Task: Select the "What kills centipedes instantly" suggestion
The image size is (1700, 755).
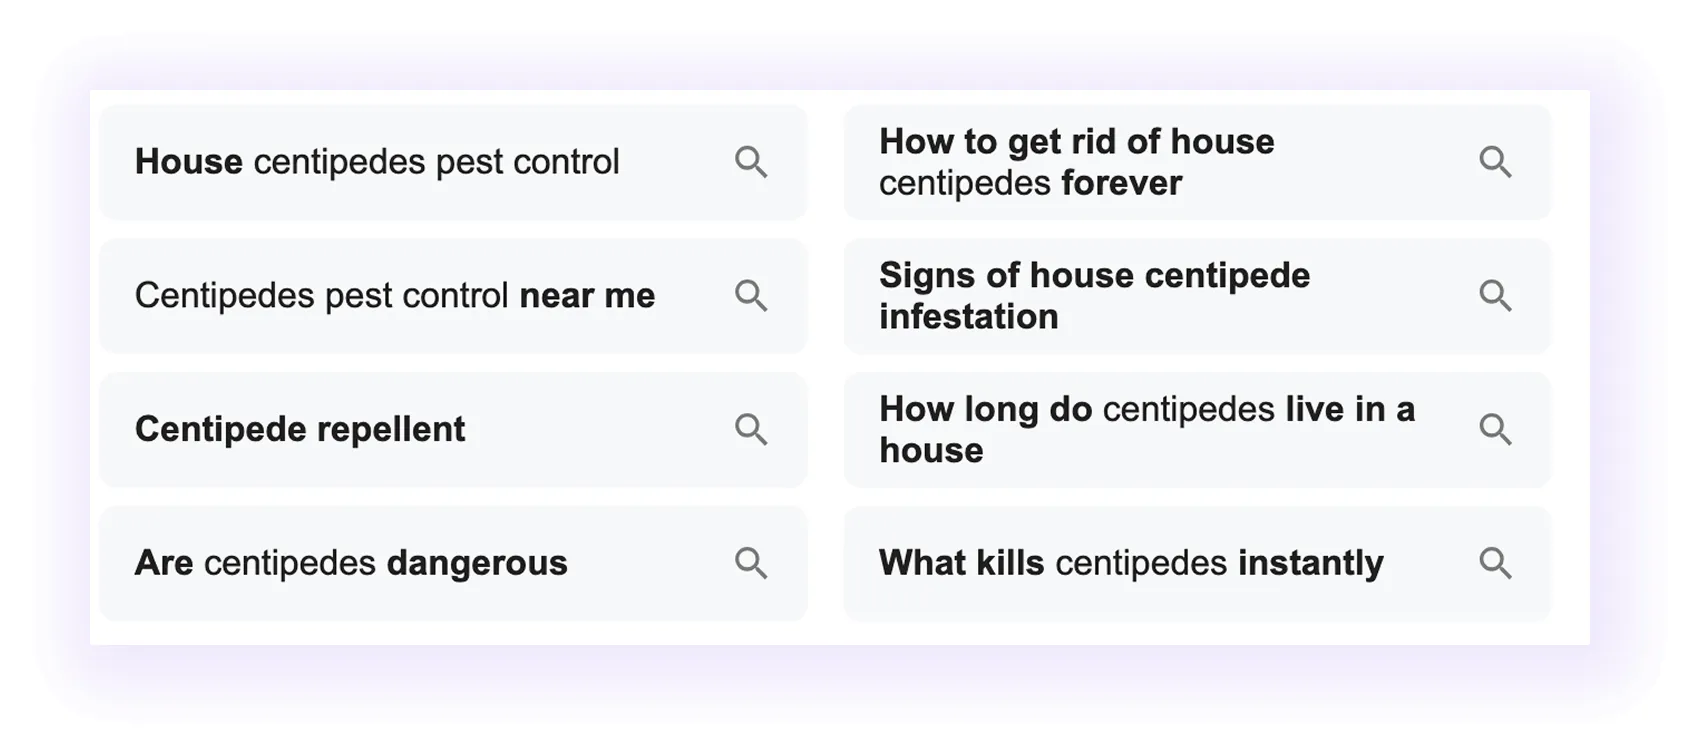Action: click(x=1131, y=563)
